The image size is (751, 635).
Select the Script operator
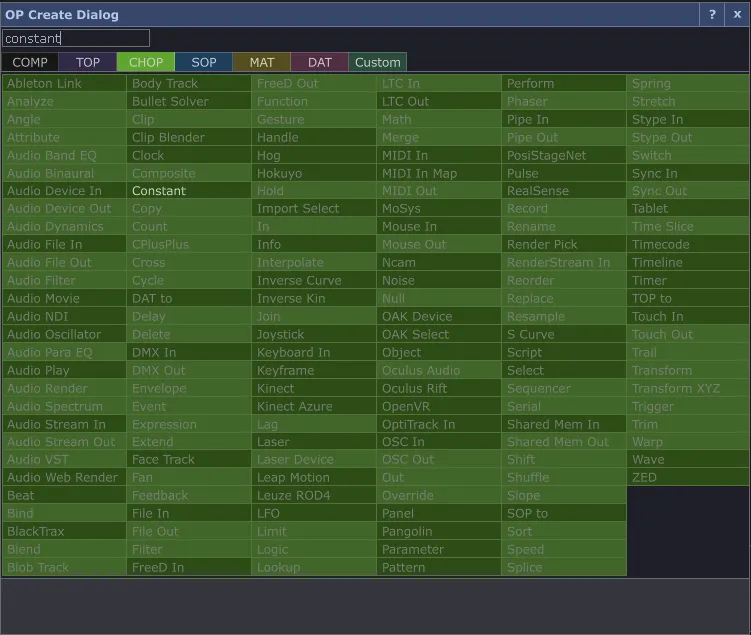tap(564, 352)
